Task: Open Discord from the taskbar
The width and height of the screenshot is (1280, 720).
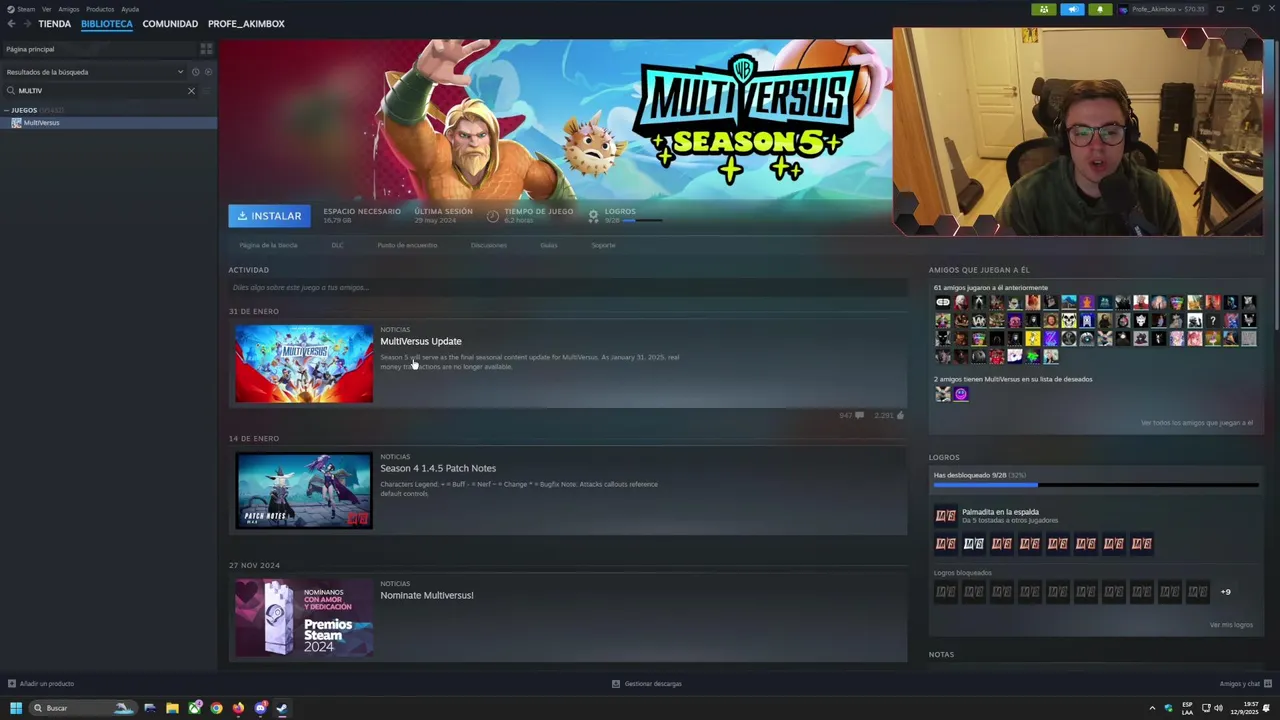Action: point(260,708)
